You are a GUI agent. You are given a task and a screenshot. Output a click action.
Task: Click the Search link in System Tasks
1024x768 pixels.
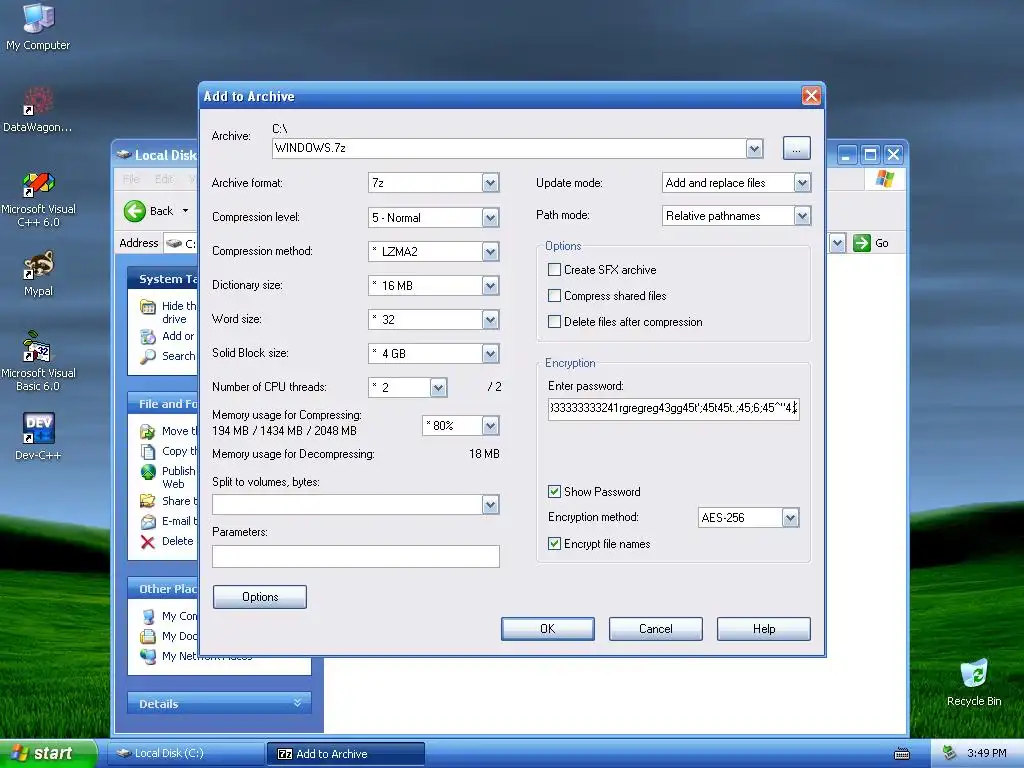178,356
